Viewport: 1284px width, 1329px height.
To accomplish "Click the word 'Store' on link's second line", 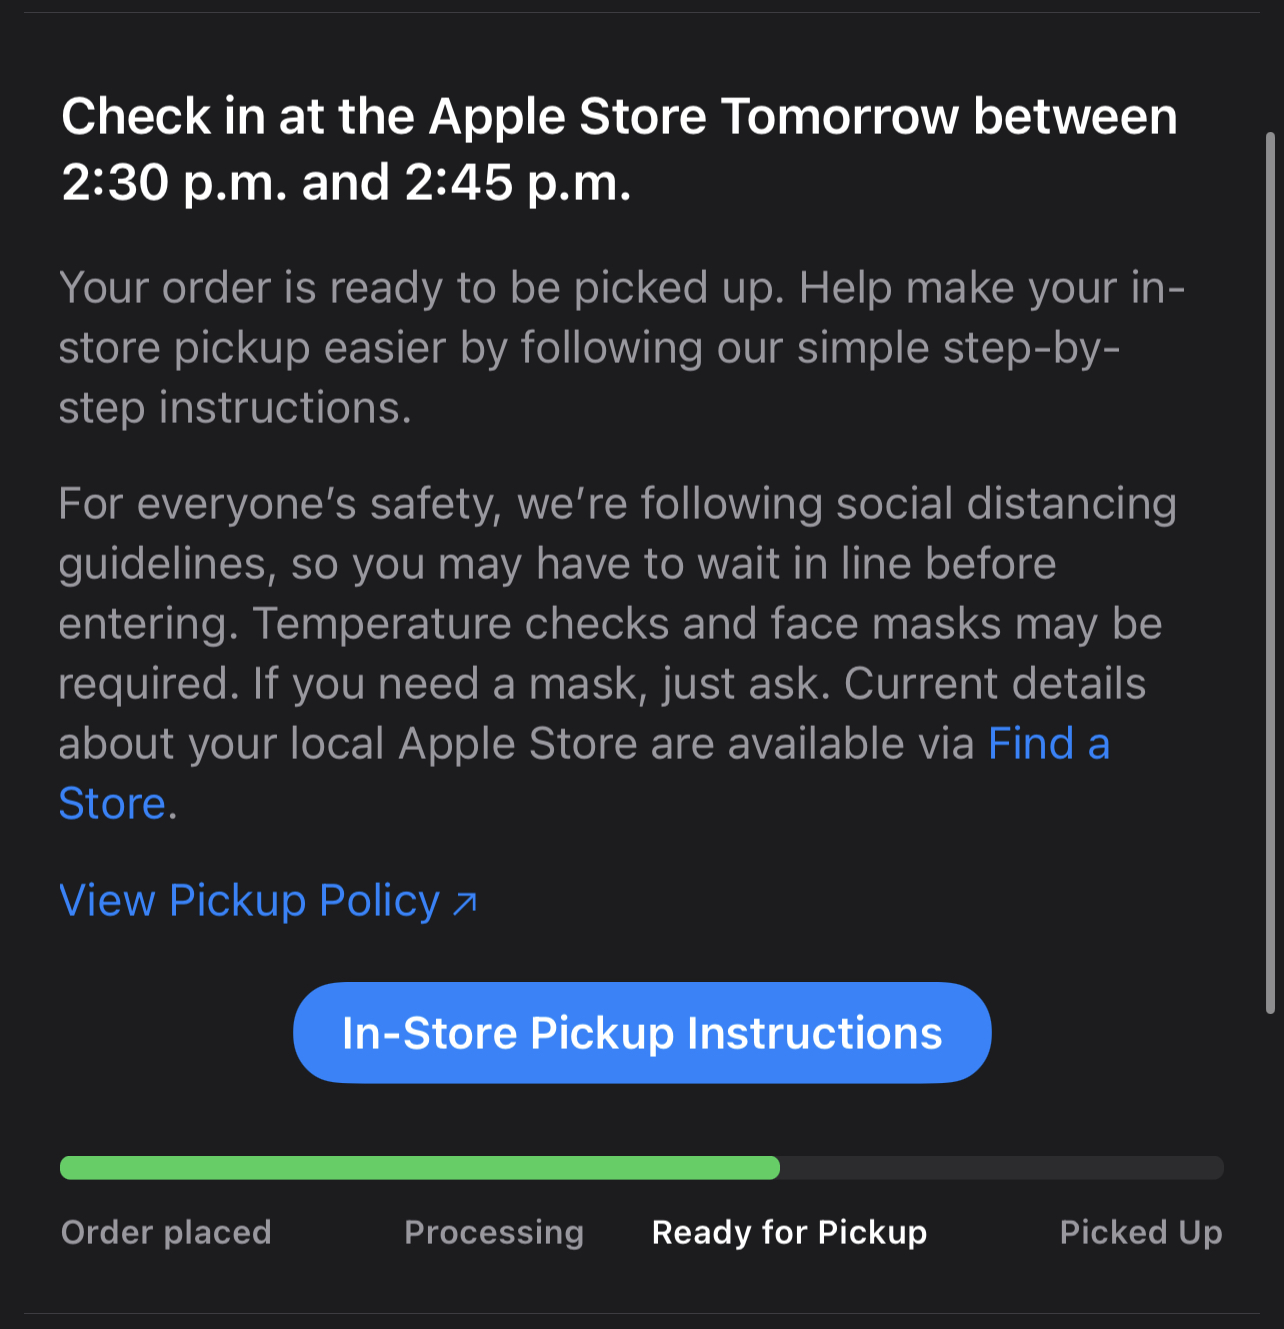I will [x=112, y=804].
